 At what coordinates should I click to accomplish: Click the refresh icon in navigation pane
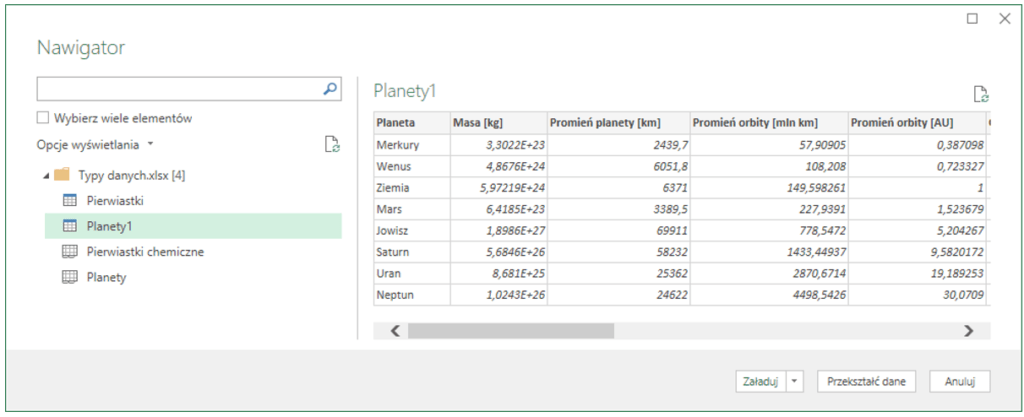tap(333, 145)
